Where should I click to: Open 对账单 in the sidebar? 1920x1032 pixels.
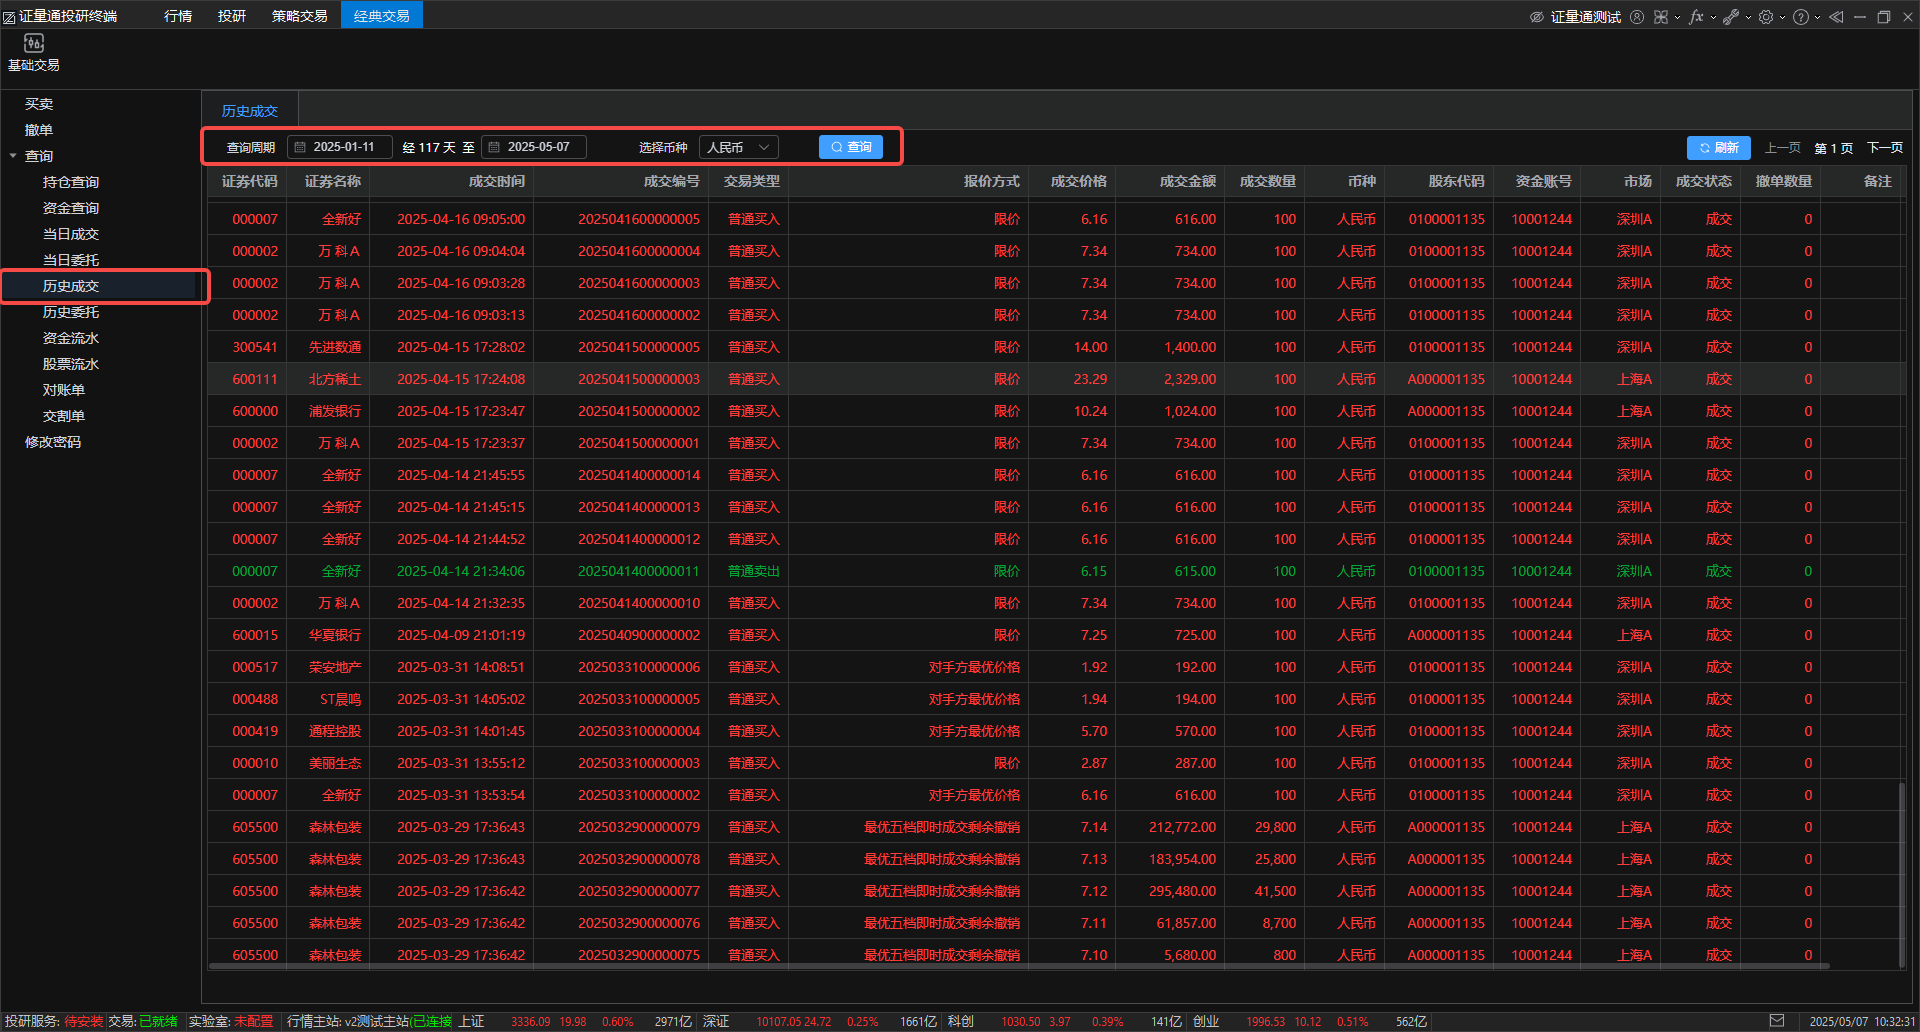[64, 390]
